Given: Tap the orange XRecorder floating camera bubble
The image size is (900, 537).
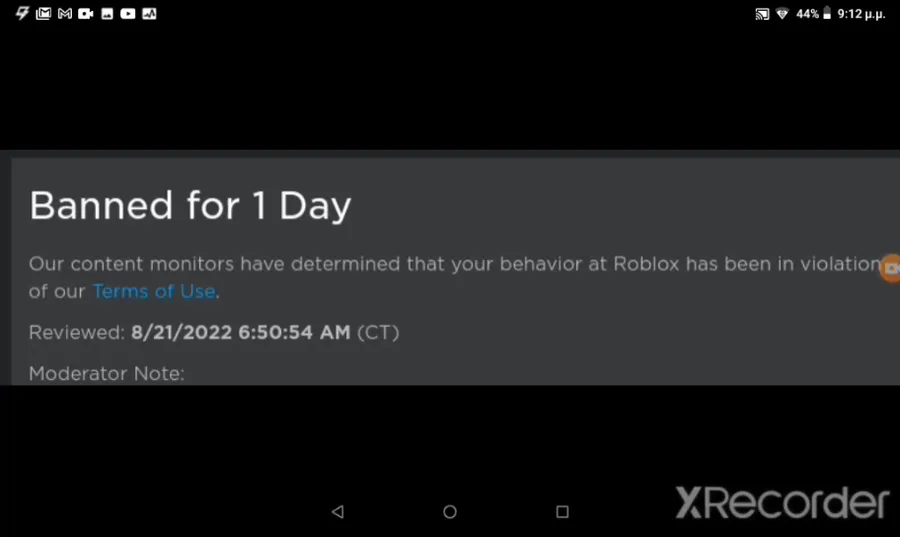Looking at the screenshot, I should pos(890,268).
